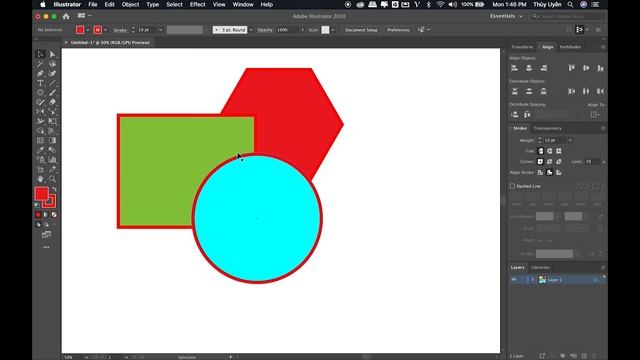Click the red fill swatch in control bar
Image resolution: width=640 pixels, height=360 pixels.
click(x=80, y=30)
